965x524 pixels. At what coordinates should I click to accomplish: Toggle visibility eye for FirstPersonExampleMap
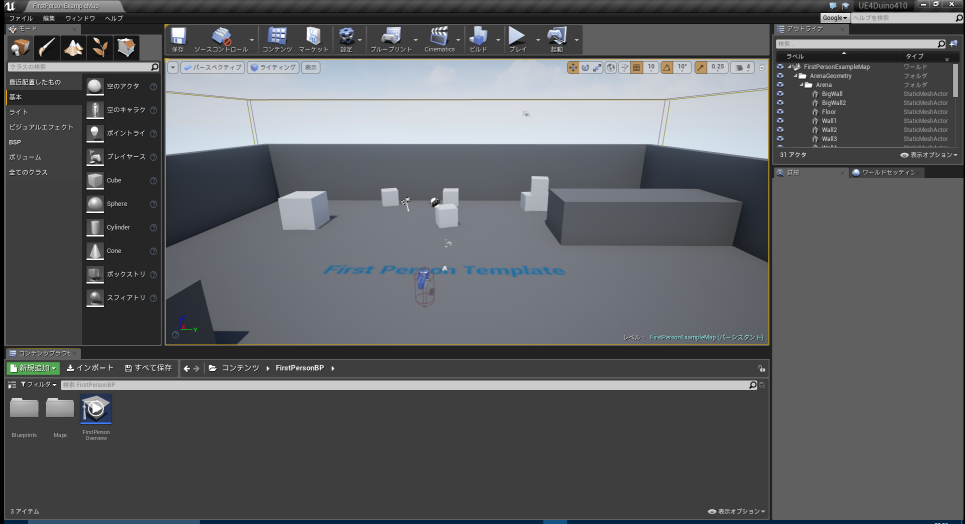coord(780,67)
